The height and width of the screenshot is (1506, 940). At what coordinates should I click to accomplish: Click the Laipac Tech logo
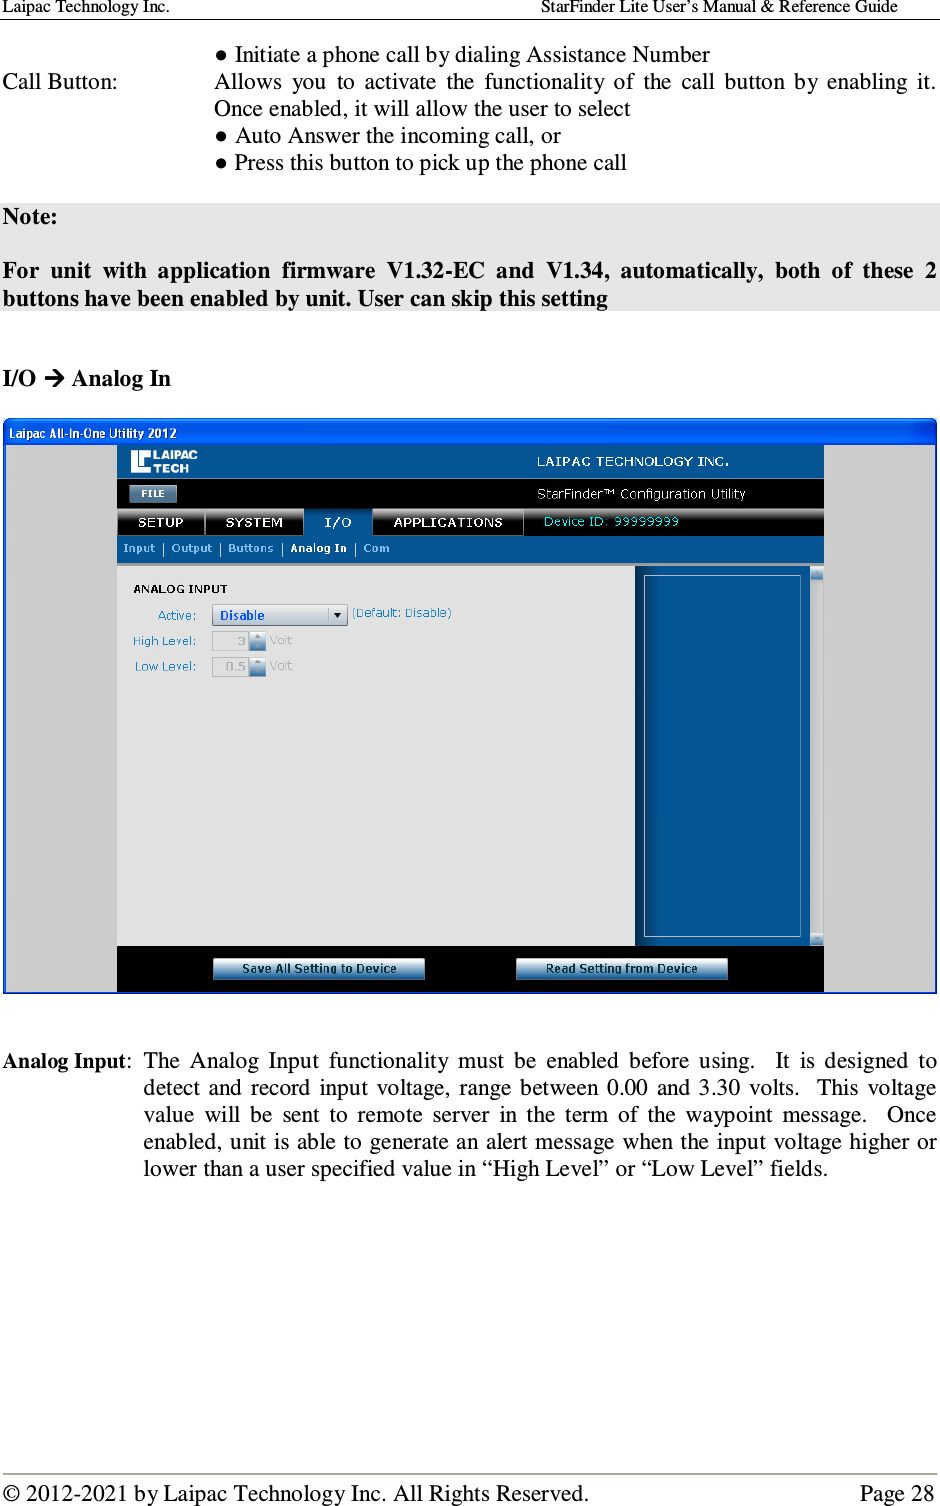tap(165, 461)
